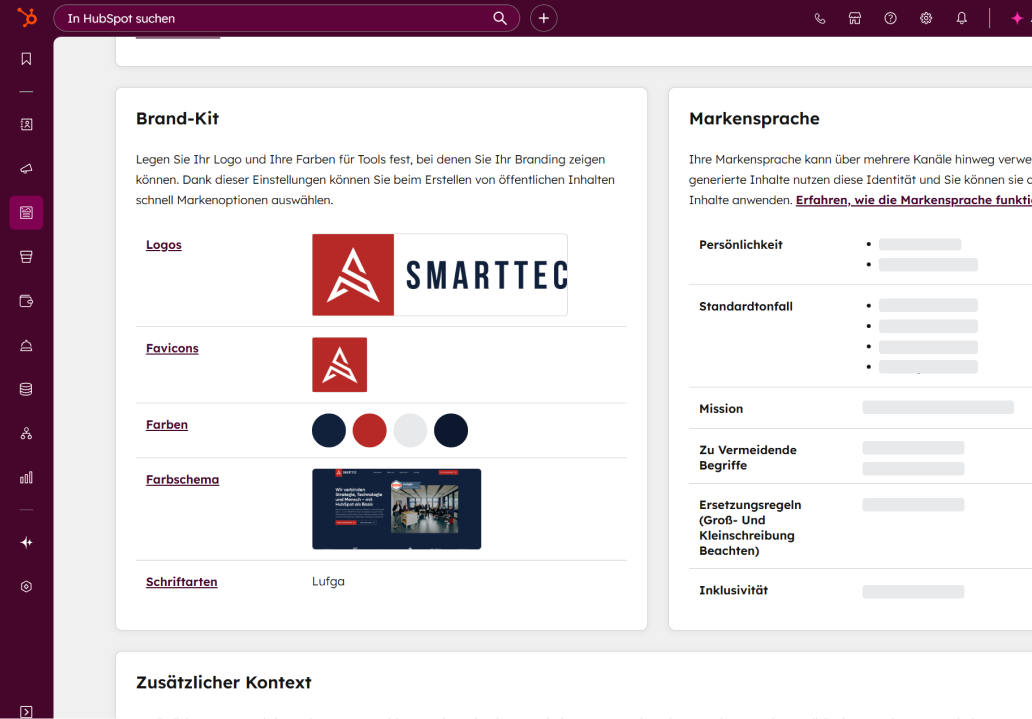
Task: Open the Favicons link
Action: (172, 349)
